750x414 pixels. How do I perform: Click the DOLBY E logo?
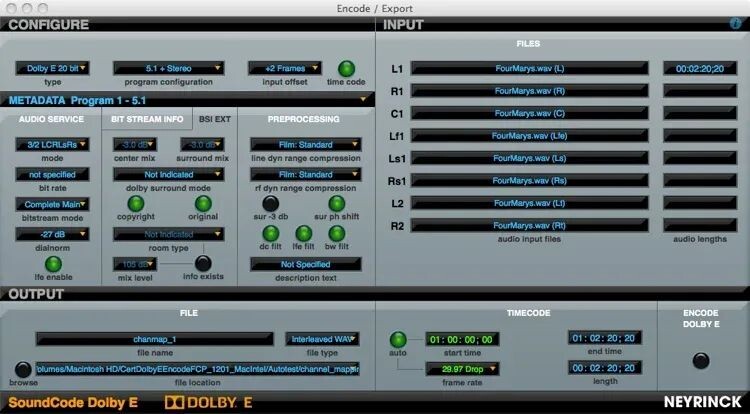208,403
